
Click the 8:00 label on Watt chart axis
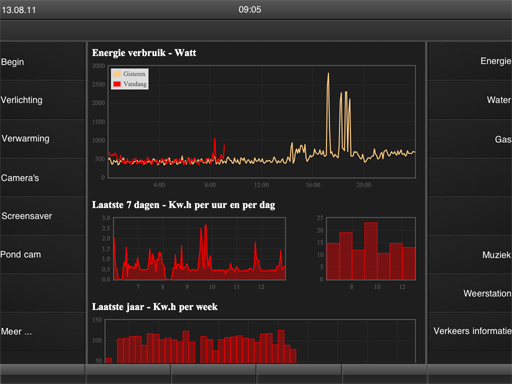tap(210, 185)
